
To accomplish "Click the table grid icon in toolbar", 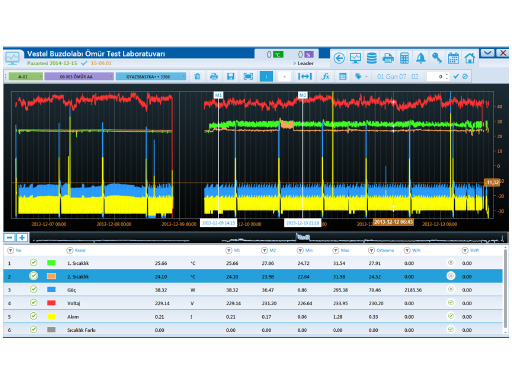I will point(342,76).
